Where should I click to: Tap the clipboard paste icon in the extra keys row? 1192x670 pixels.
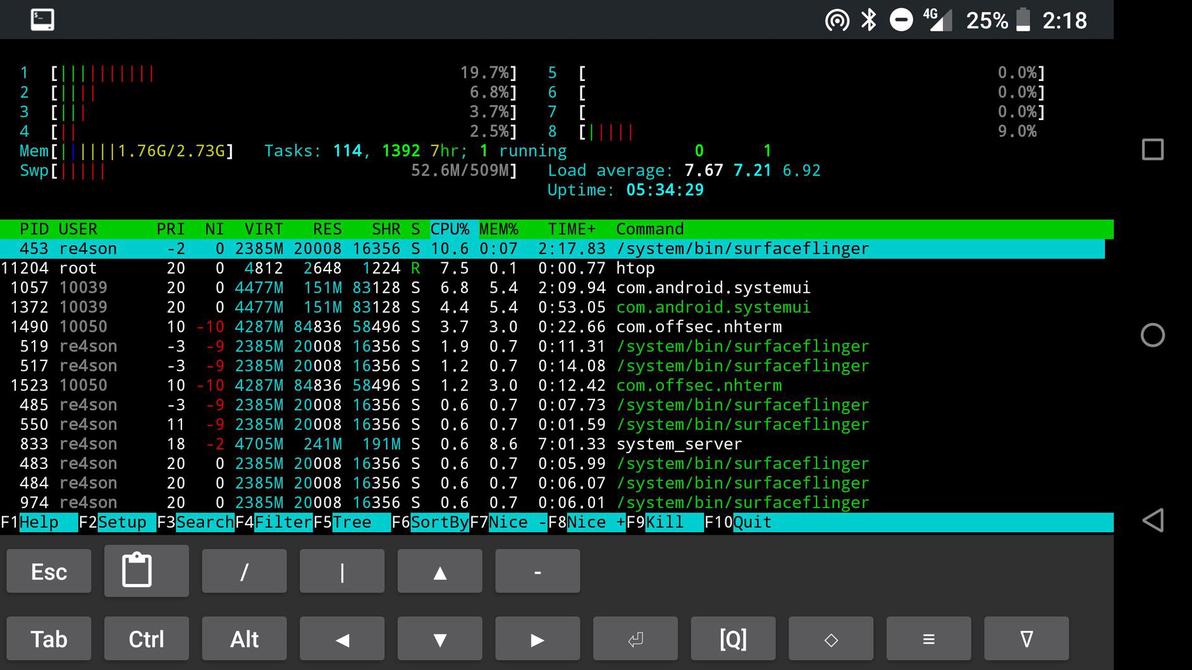[146, 571]
